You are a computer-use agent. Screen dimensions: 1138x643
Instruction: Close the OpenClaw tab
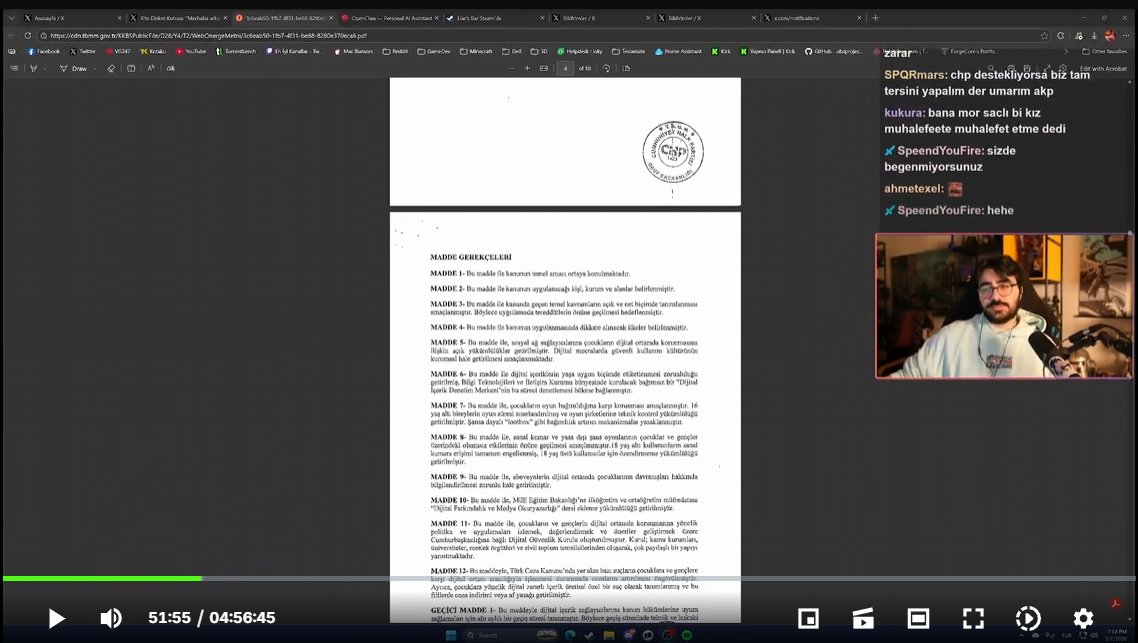[x=436, y=17]
